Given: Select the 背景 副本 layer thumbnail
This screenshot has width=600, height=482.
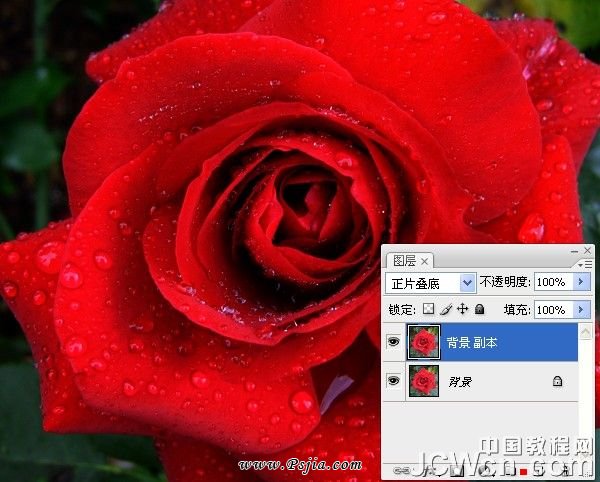Looking at the screenshot, I should (424, 342).
